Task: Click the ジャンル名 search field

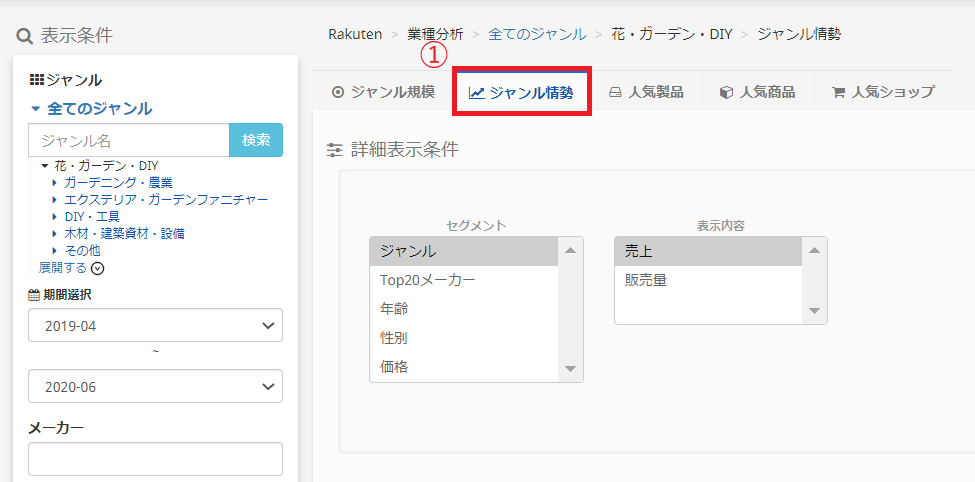Action: coord(129,140)
